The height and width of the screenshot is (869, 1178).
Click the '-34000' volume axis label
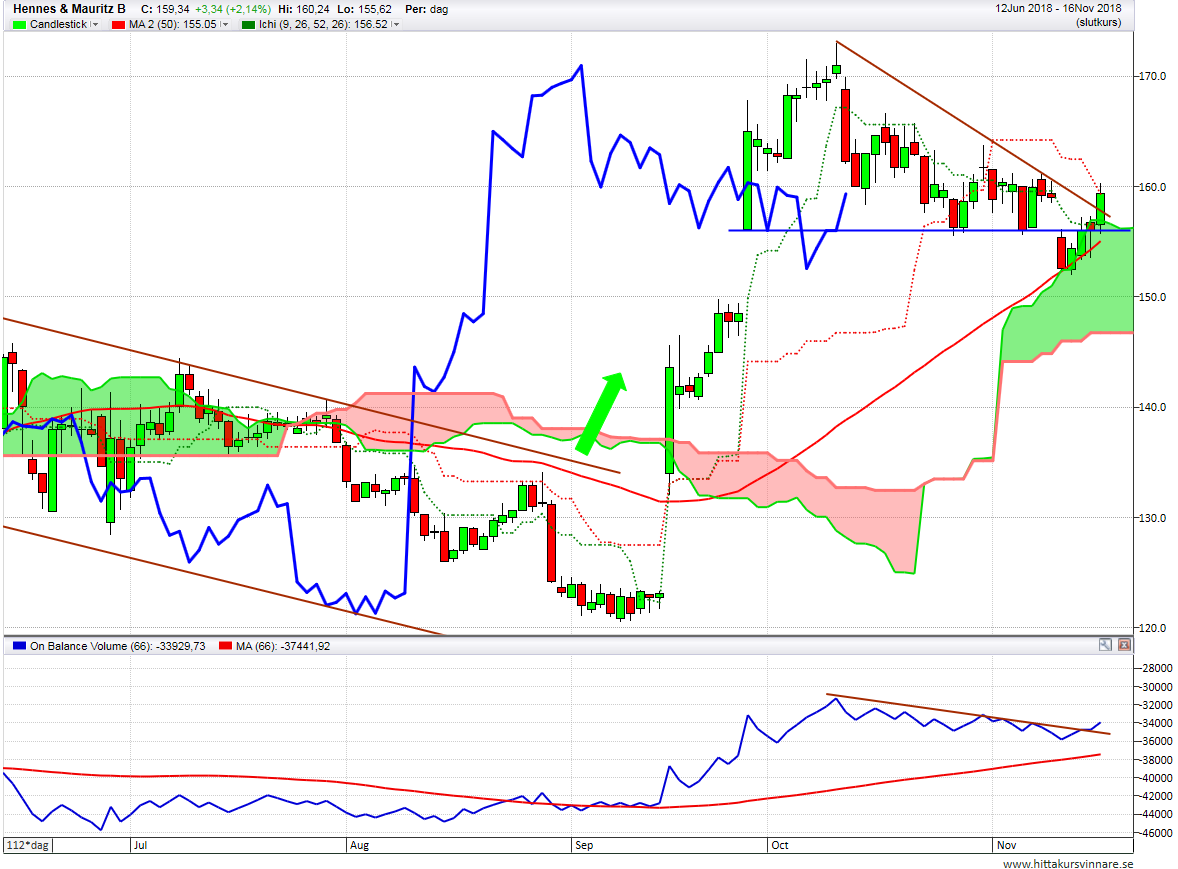point(1157,723)
